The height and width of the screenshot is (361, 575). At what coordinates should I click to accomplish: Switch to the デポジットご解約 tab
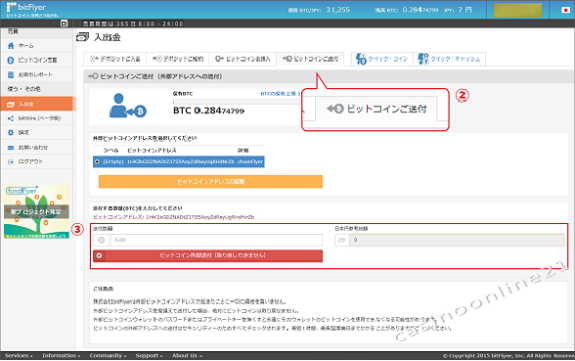click(178, 59)
